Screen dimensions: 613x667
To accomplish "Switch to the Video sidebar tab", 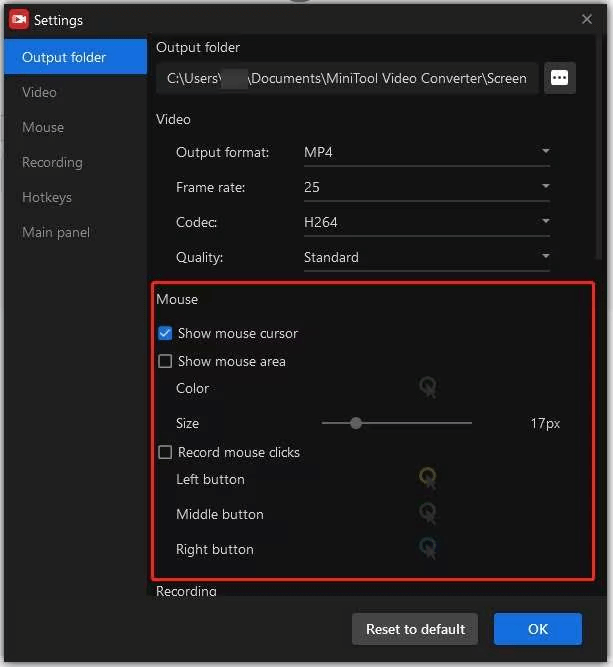I will (76, 92).
